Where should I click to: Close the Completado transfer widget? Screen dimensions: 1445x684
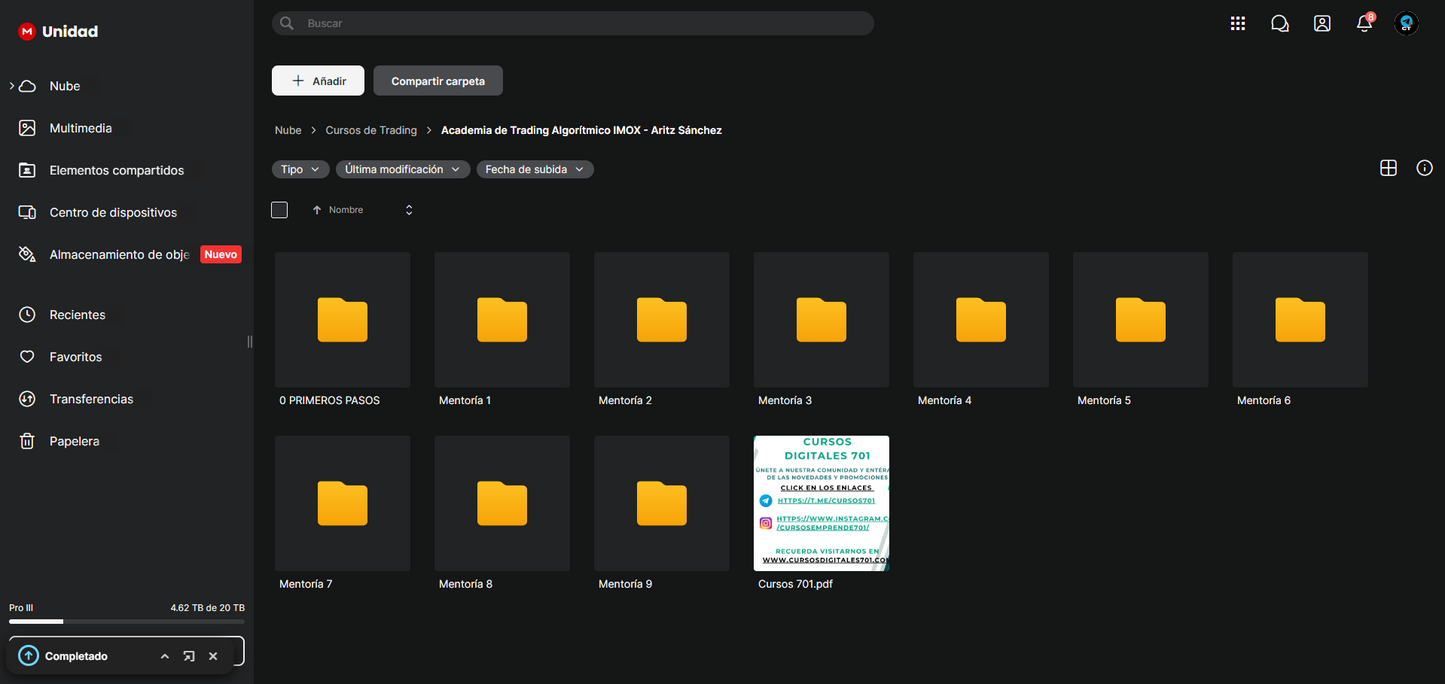[213, 656]
